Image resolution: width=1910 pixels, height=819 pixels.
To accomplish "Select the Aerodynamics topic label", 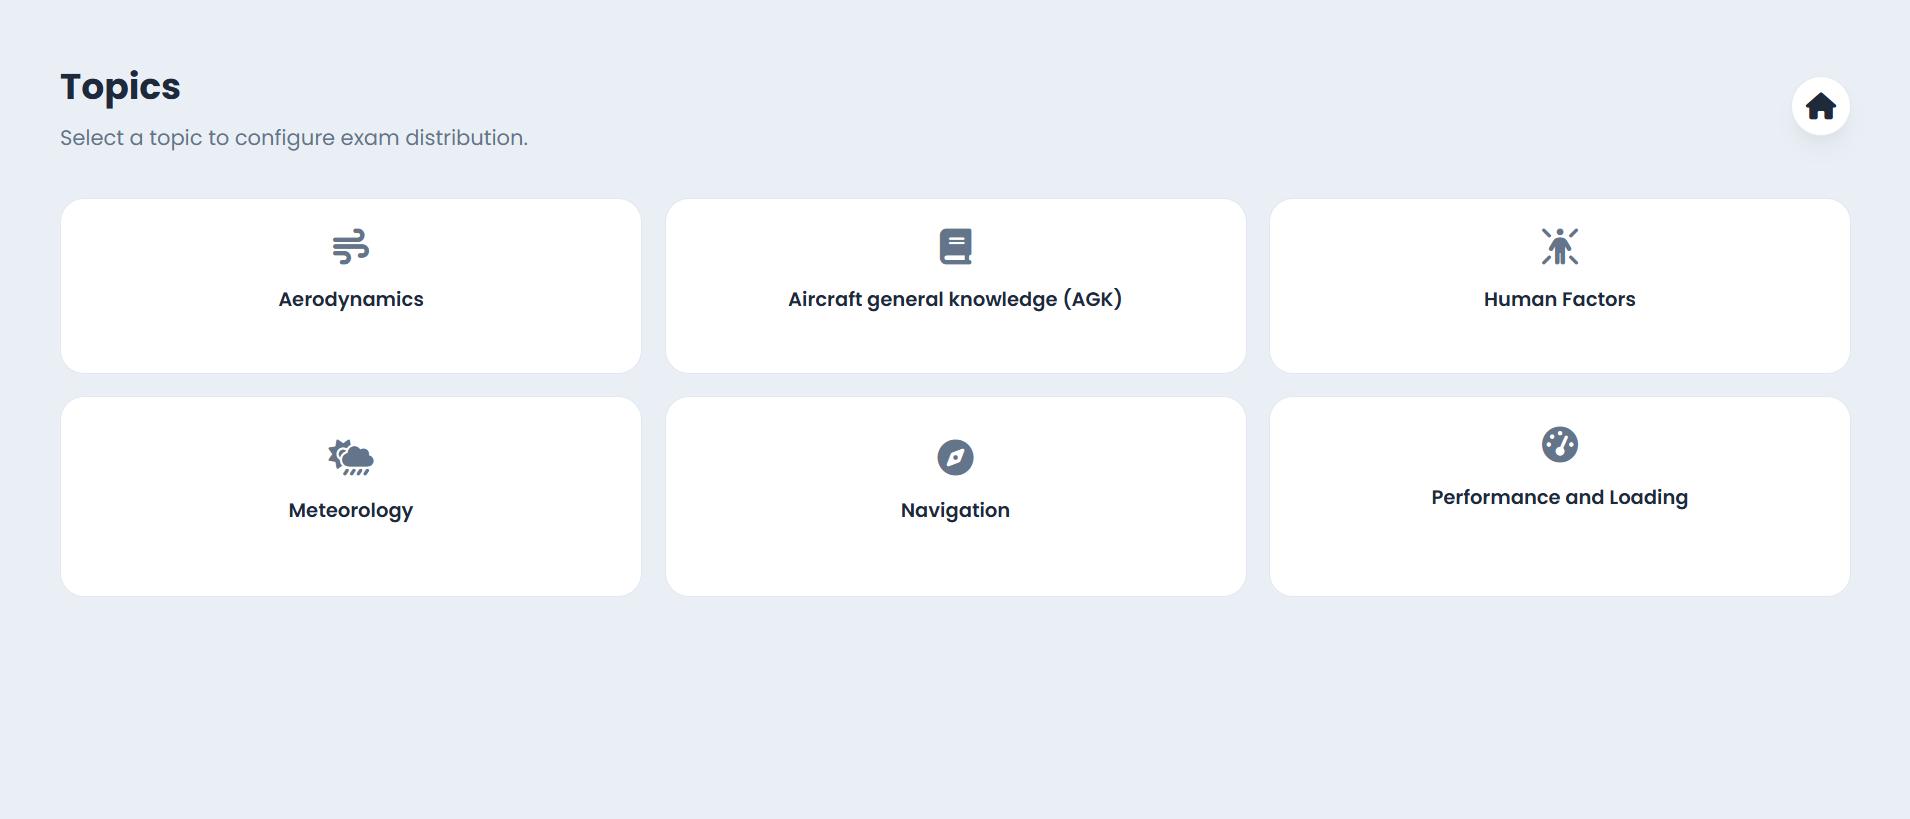I will click(x=351, y=299).
